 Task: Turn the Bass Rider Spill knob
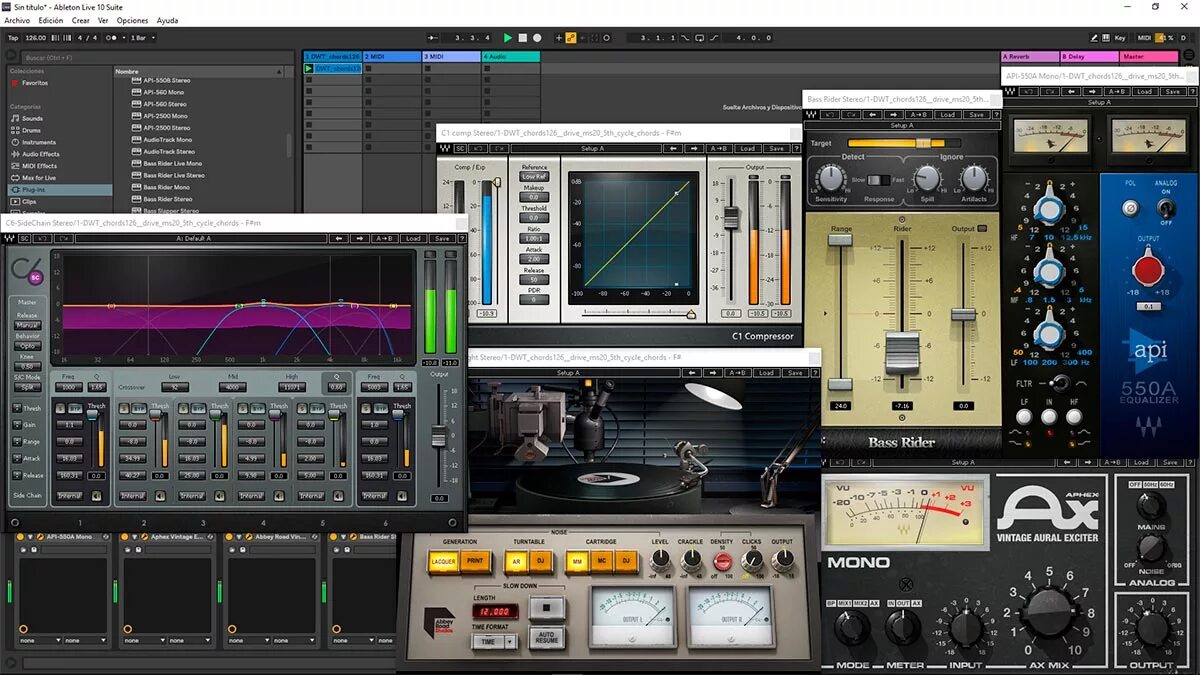point(927,179)
